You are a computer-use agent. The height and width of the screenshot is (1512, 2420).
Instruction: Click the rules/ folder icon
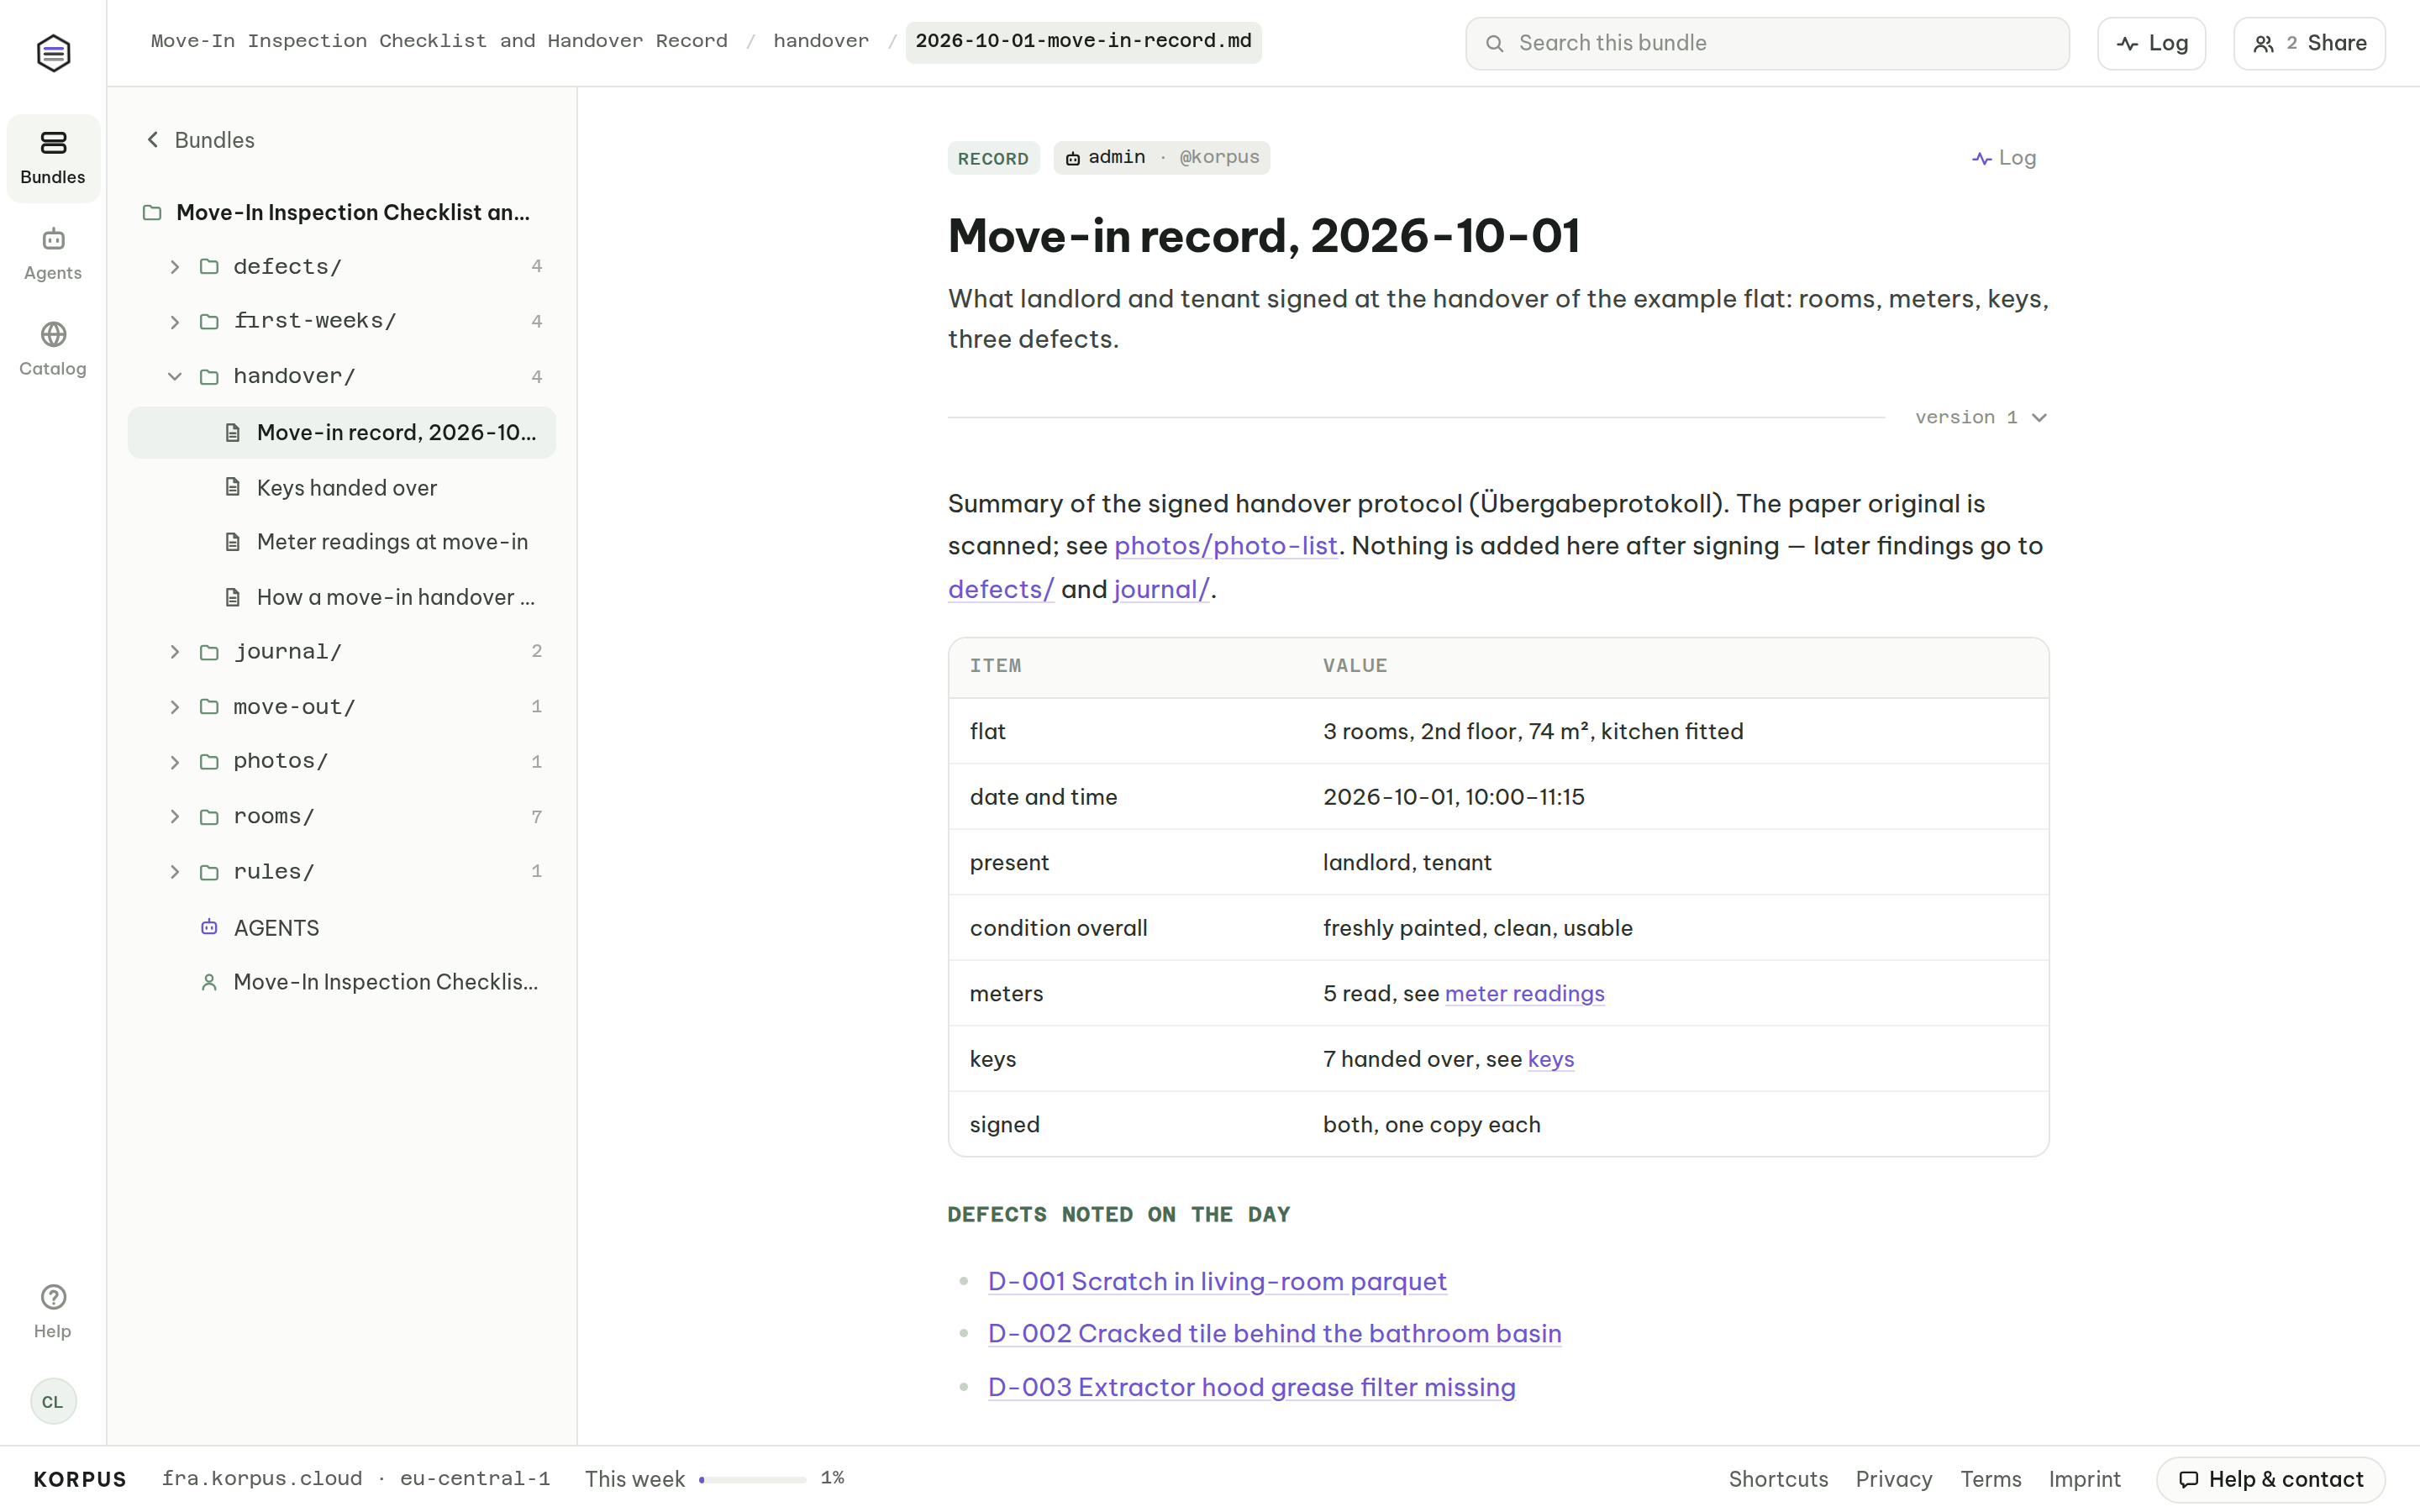click(x=209, y=872)
